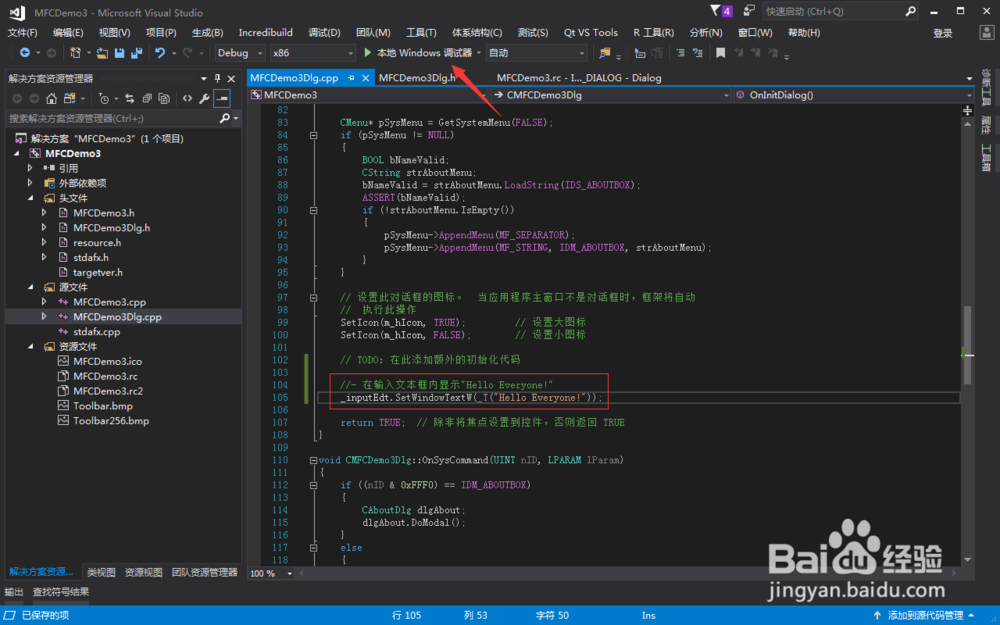Click the View Code angle-brackets icon
Image resolution: width=1000 pixels, height=625 pixels.
pos(187,98)
